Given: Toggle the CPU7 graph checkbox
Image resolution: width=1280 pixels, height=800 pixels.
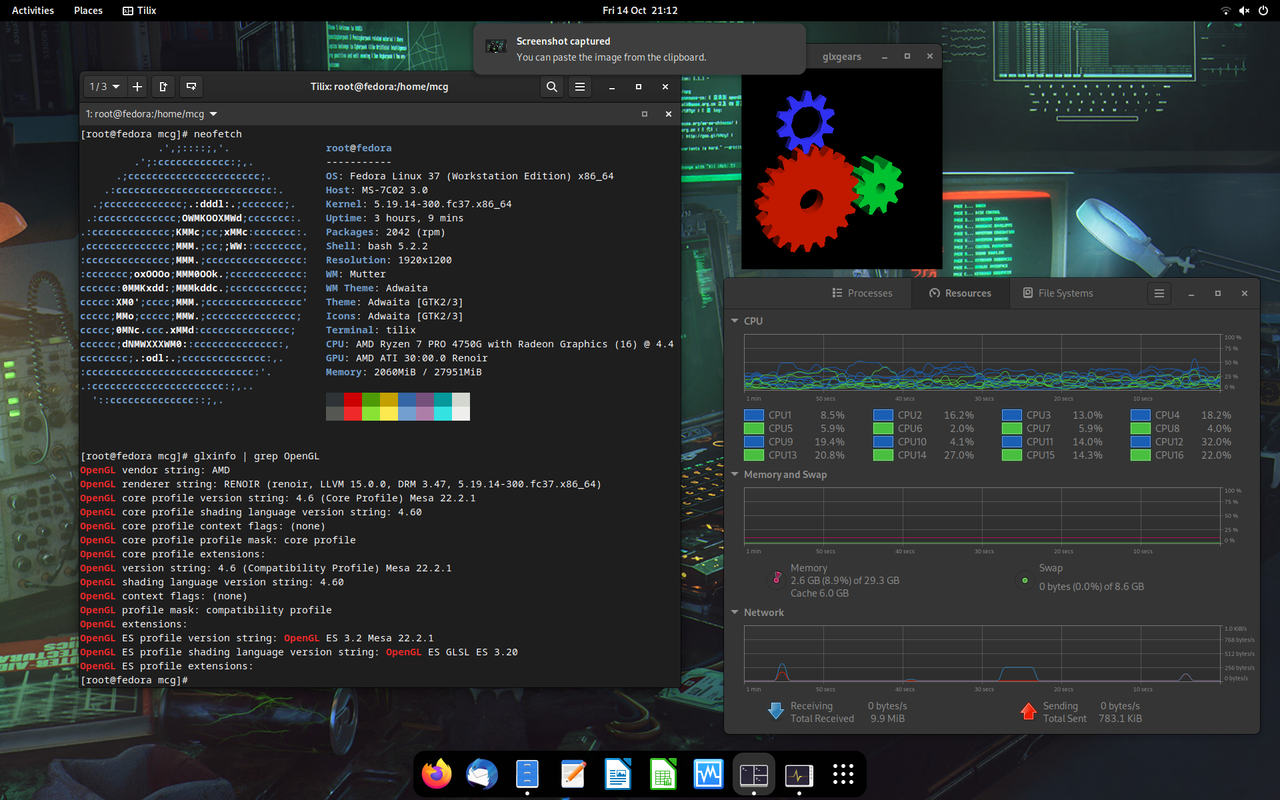Looking at the screenshot, I should pos(1012,427).
